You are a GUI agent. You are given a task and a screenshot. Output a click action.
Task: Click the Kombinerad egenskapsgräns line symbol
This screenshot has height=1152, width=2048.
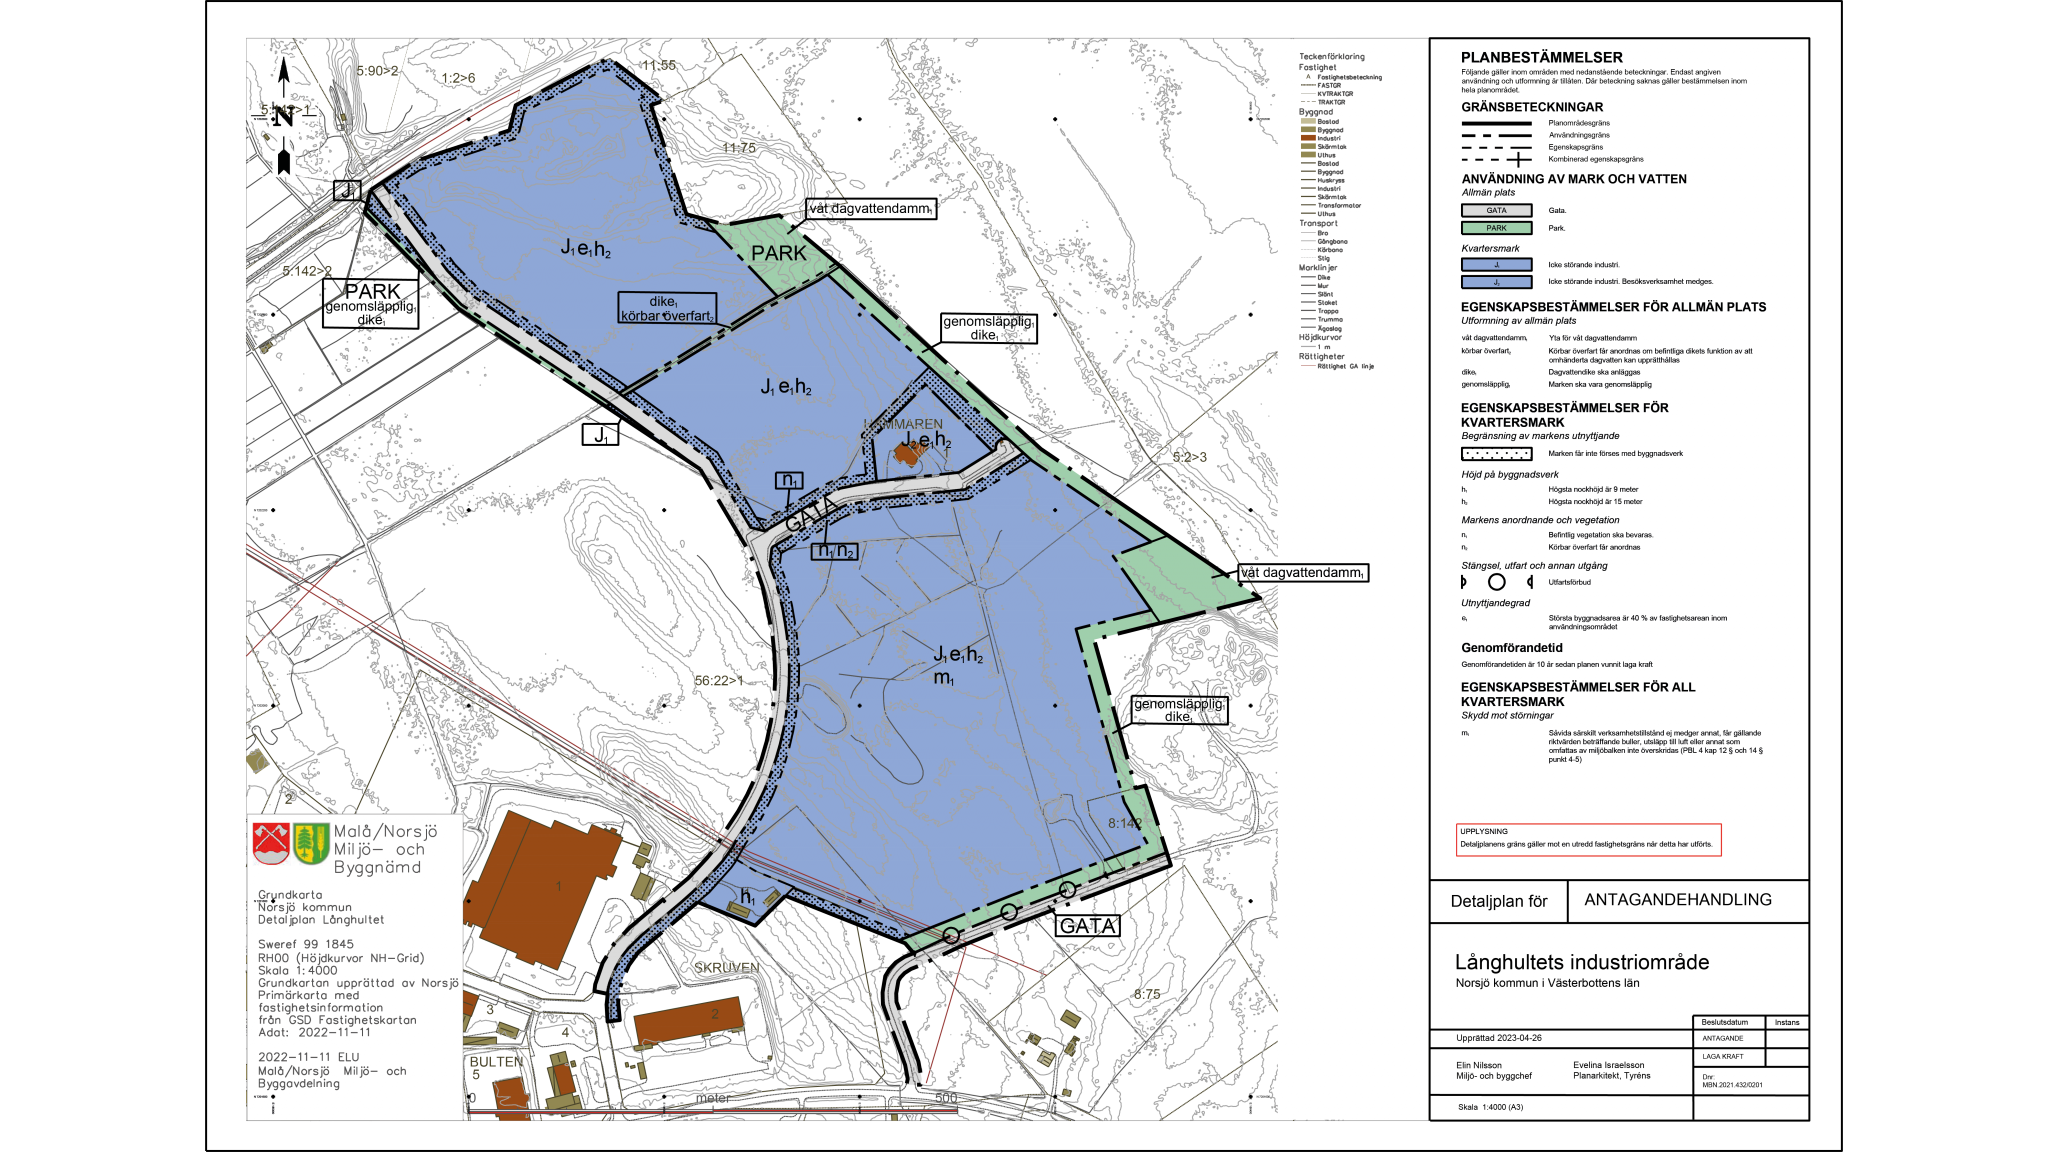tap(1496, 159)
